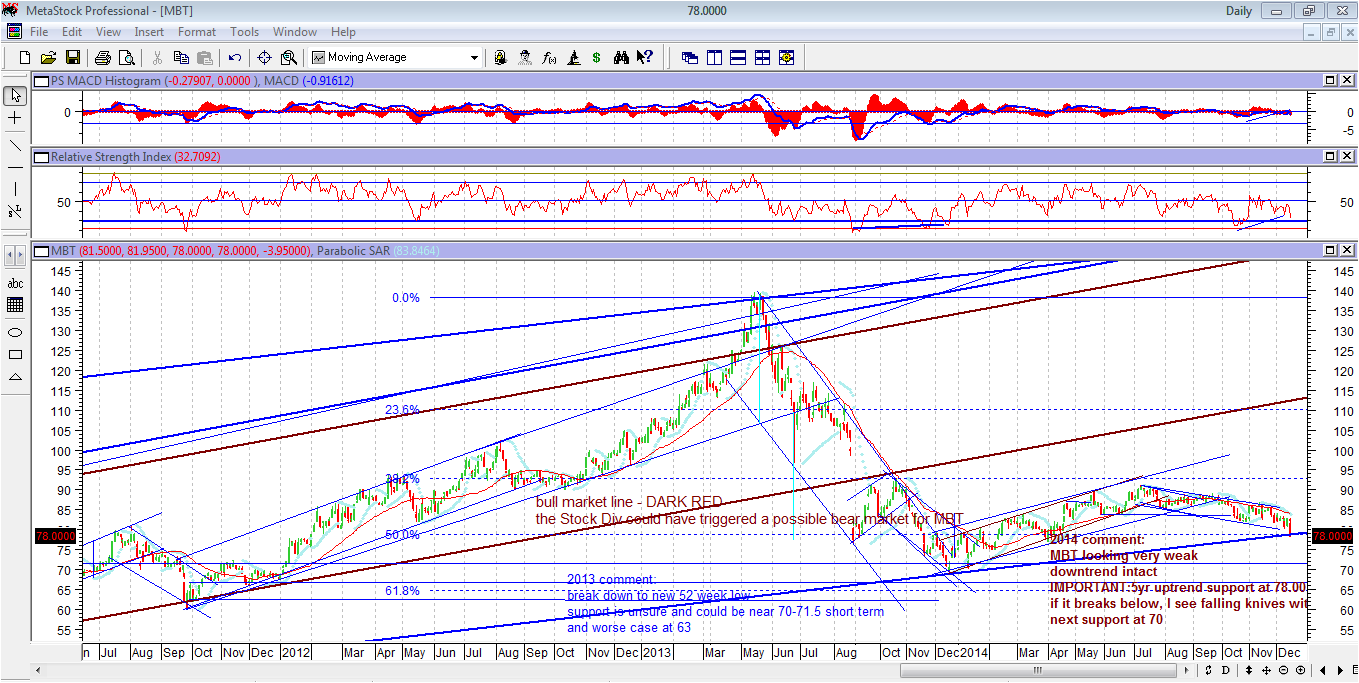The image size is (1359, 683).
Task: Open the Tools menu
Action: coord(244,31)
